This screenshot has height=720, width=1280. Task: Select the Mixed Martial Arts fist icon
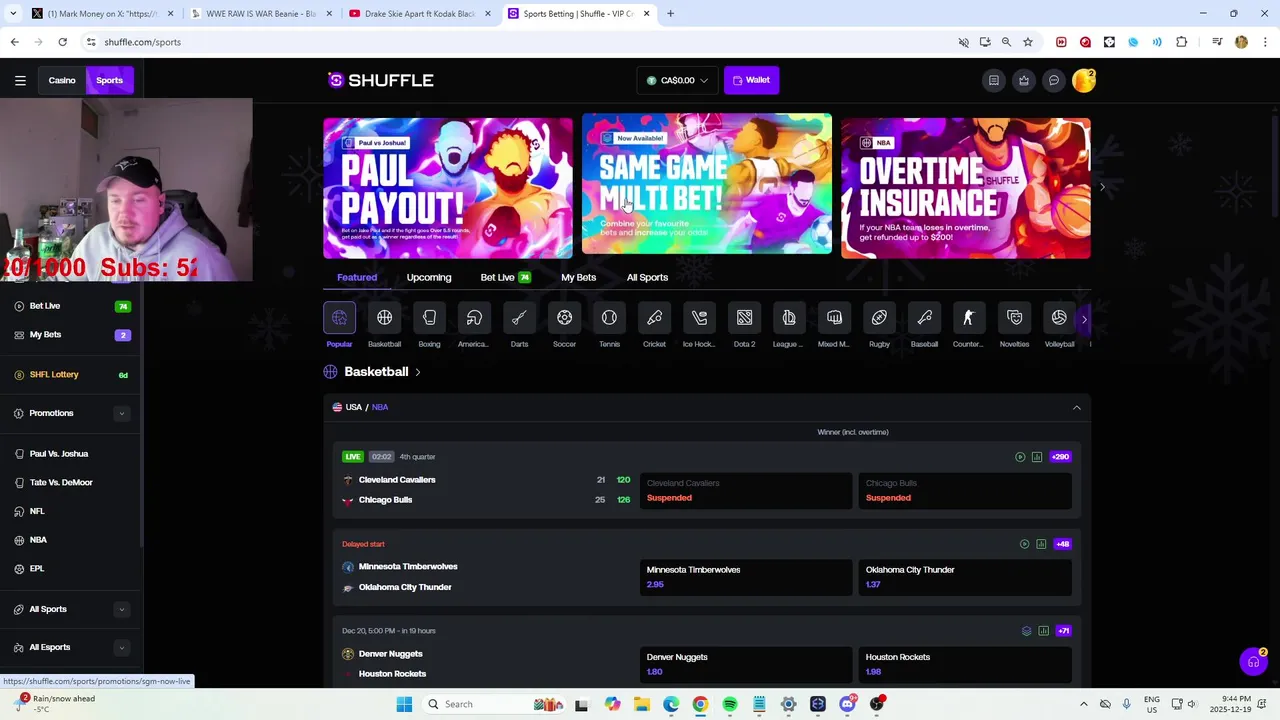(x=834, y=318)
